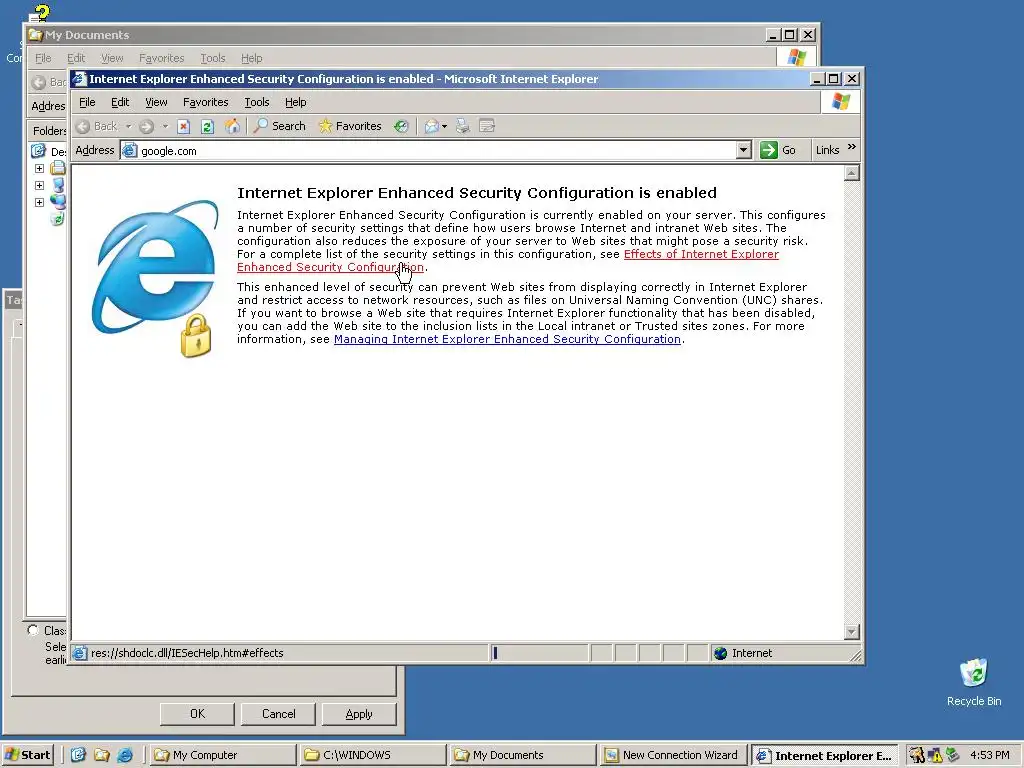Click the Print icon in Internet Explorer toolbar

[462, 126]
